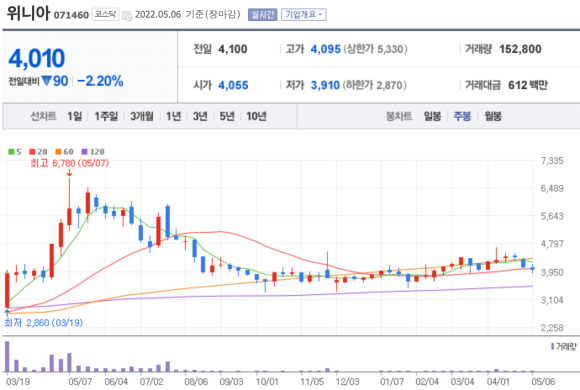580x390 pixels.
Task: Click the 위니아 stock name
Action: coord(28,13)
